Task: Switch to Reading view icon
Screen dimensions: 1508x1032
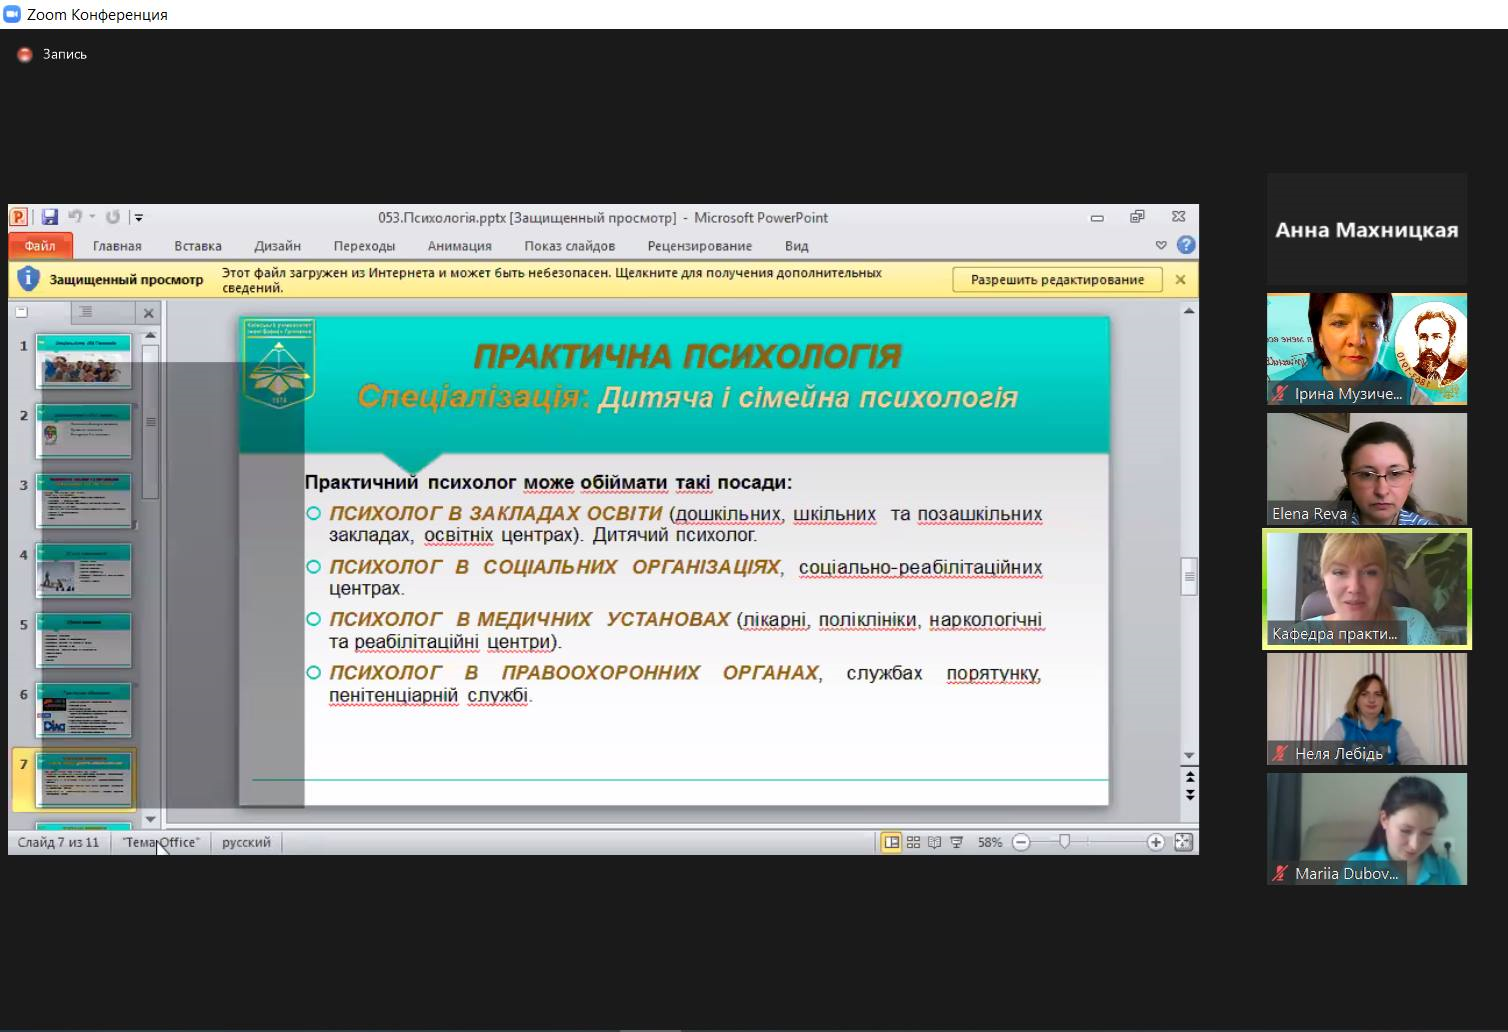Action: (934, 843)
